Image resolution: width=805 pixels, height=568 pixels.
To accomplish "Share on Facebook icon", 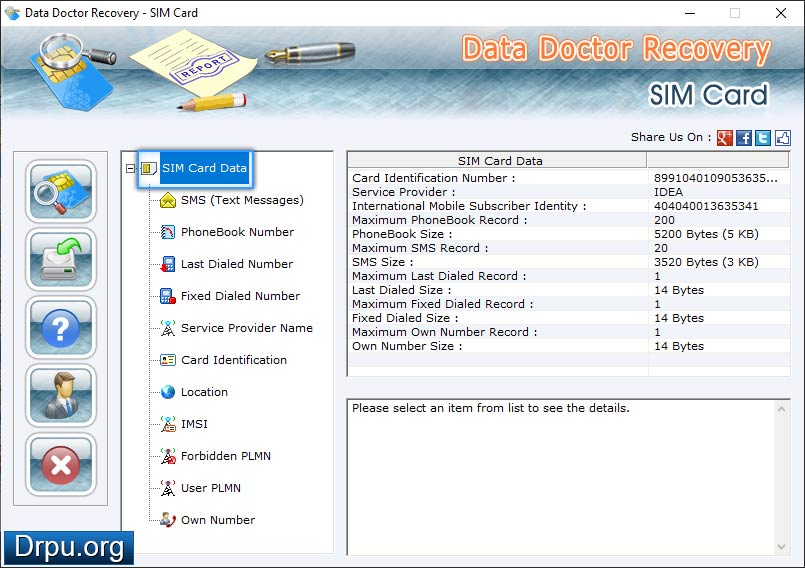I will coord(744,138).
